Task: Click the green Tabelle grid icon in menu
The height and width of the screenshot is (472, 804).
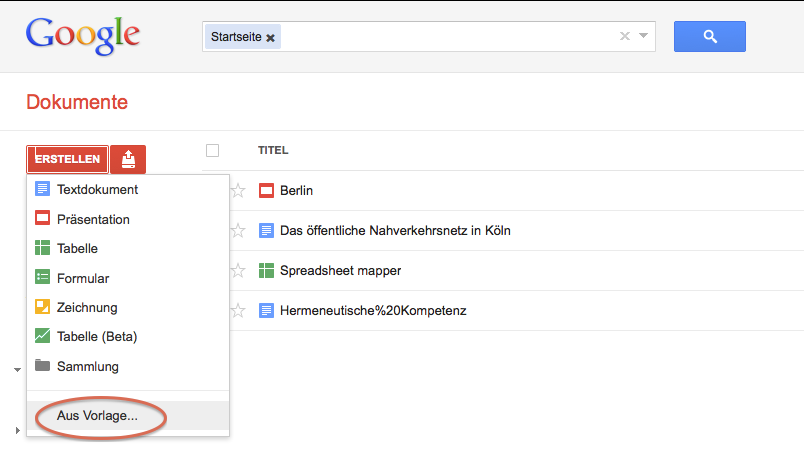Action: pyautogui.click(x=42, y=248)
